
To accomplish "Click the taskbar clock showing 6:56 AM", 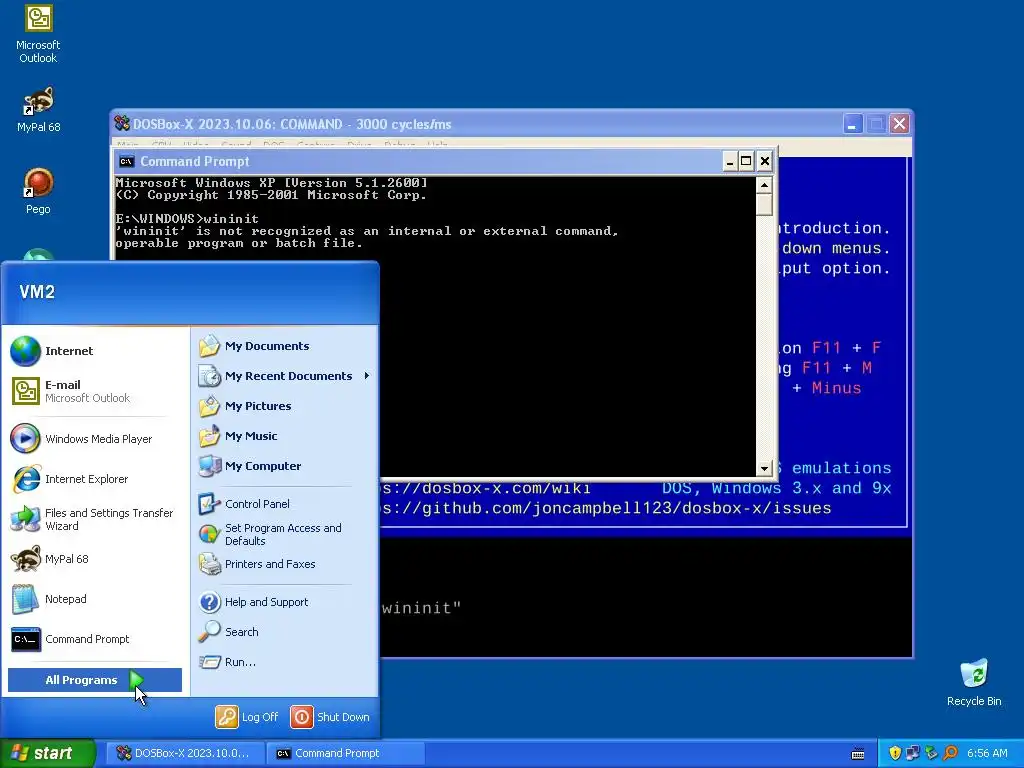I will tap(987, 753).
